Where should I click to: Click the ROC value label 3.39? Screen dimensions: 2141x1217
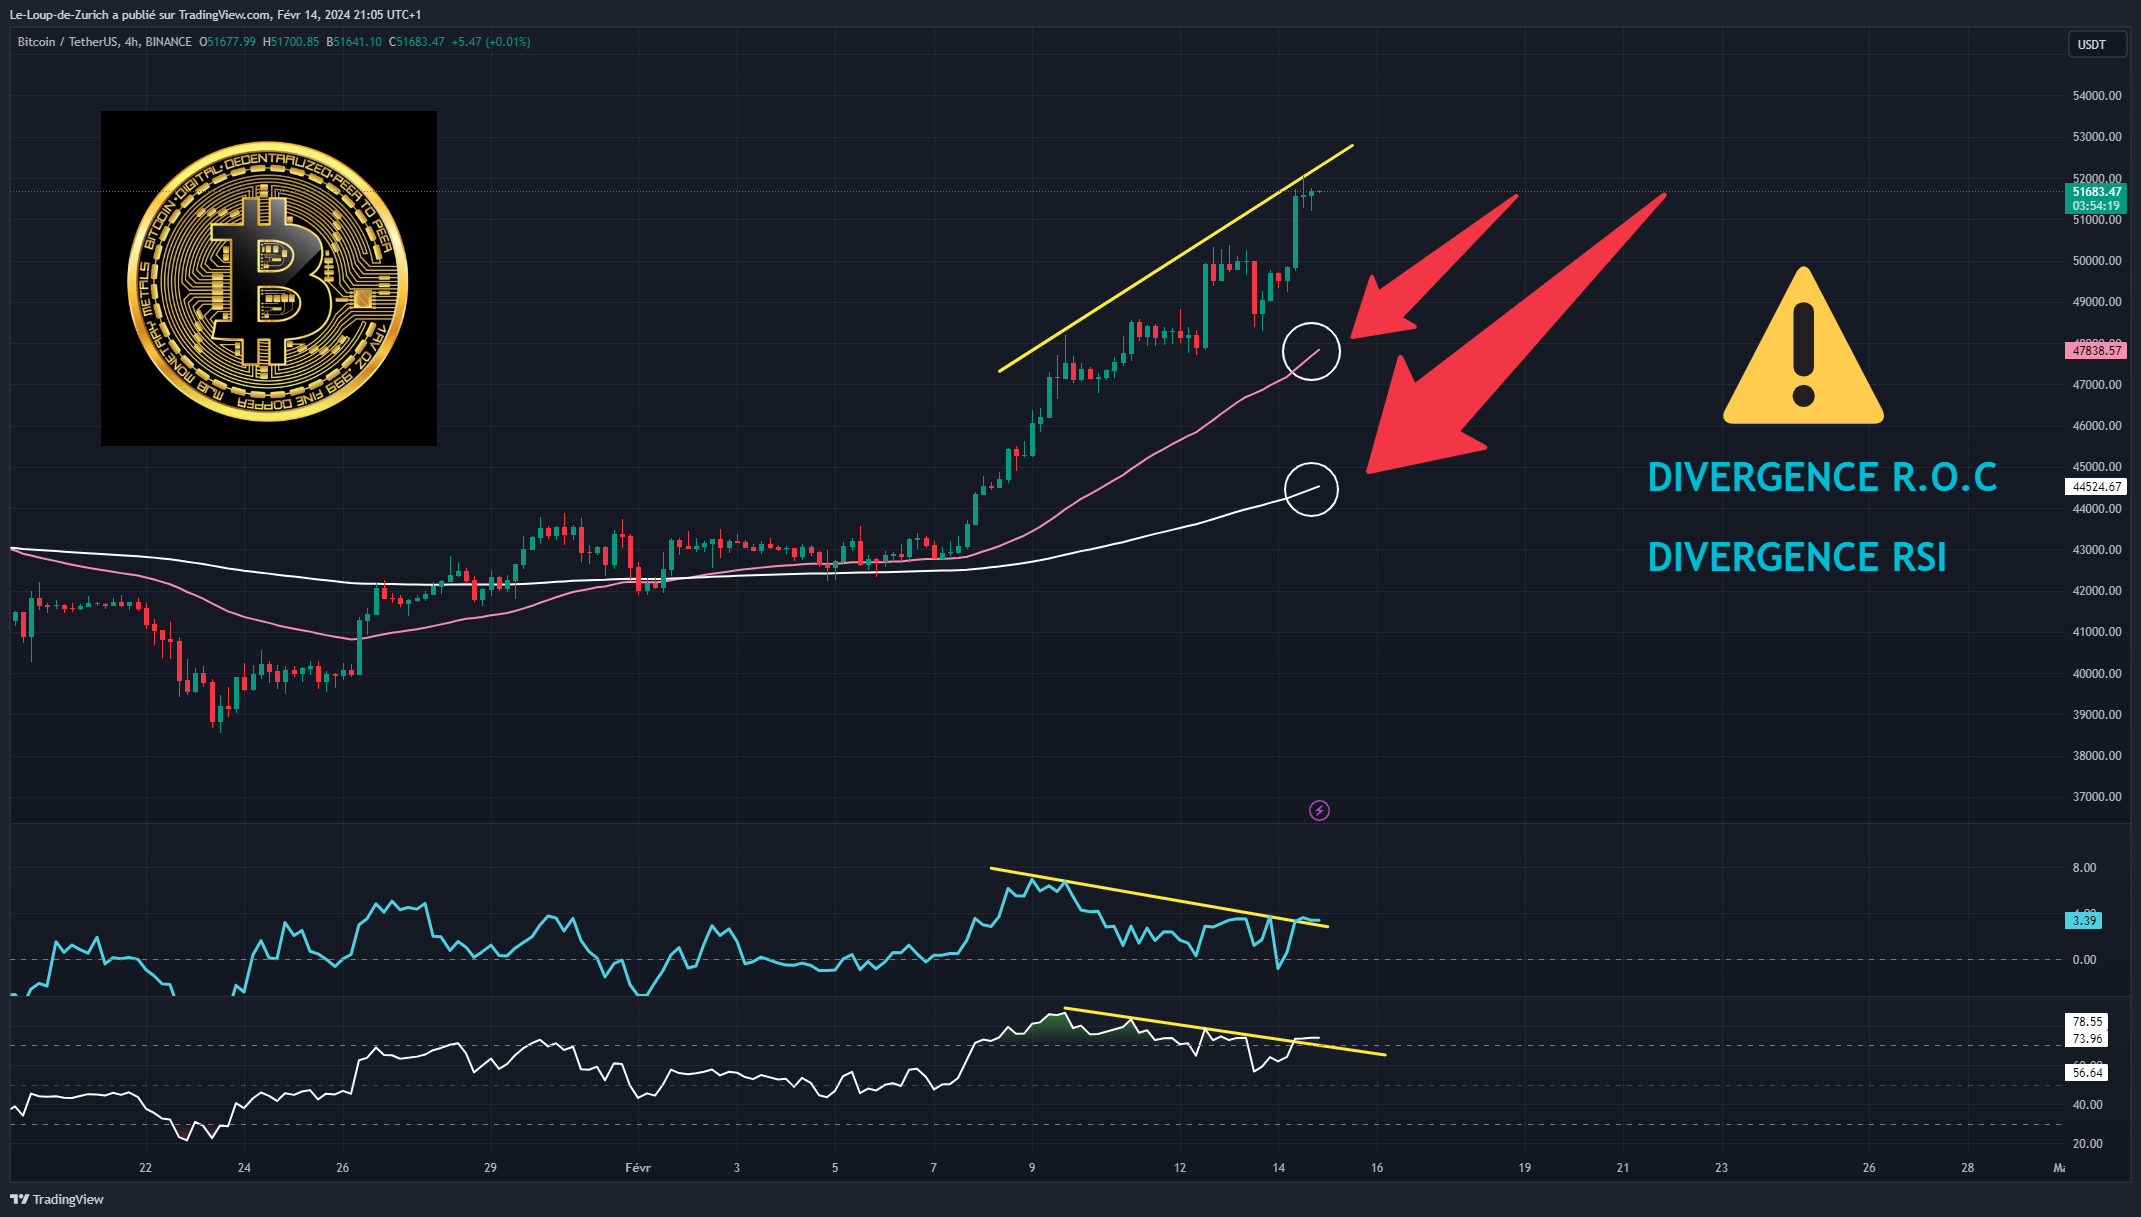[x=2084, y=921]
